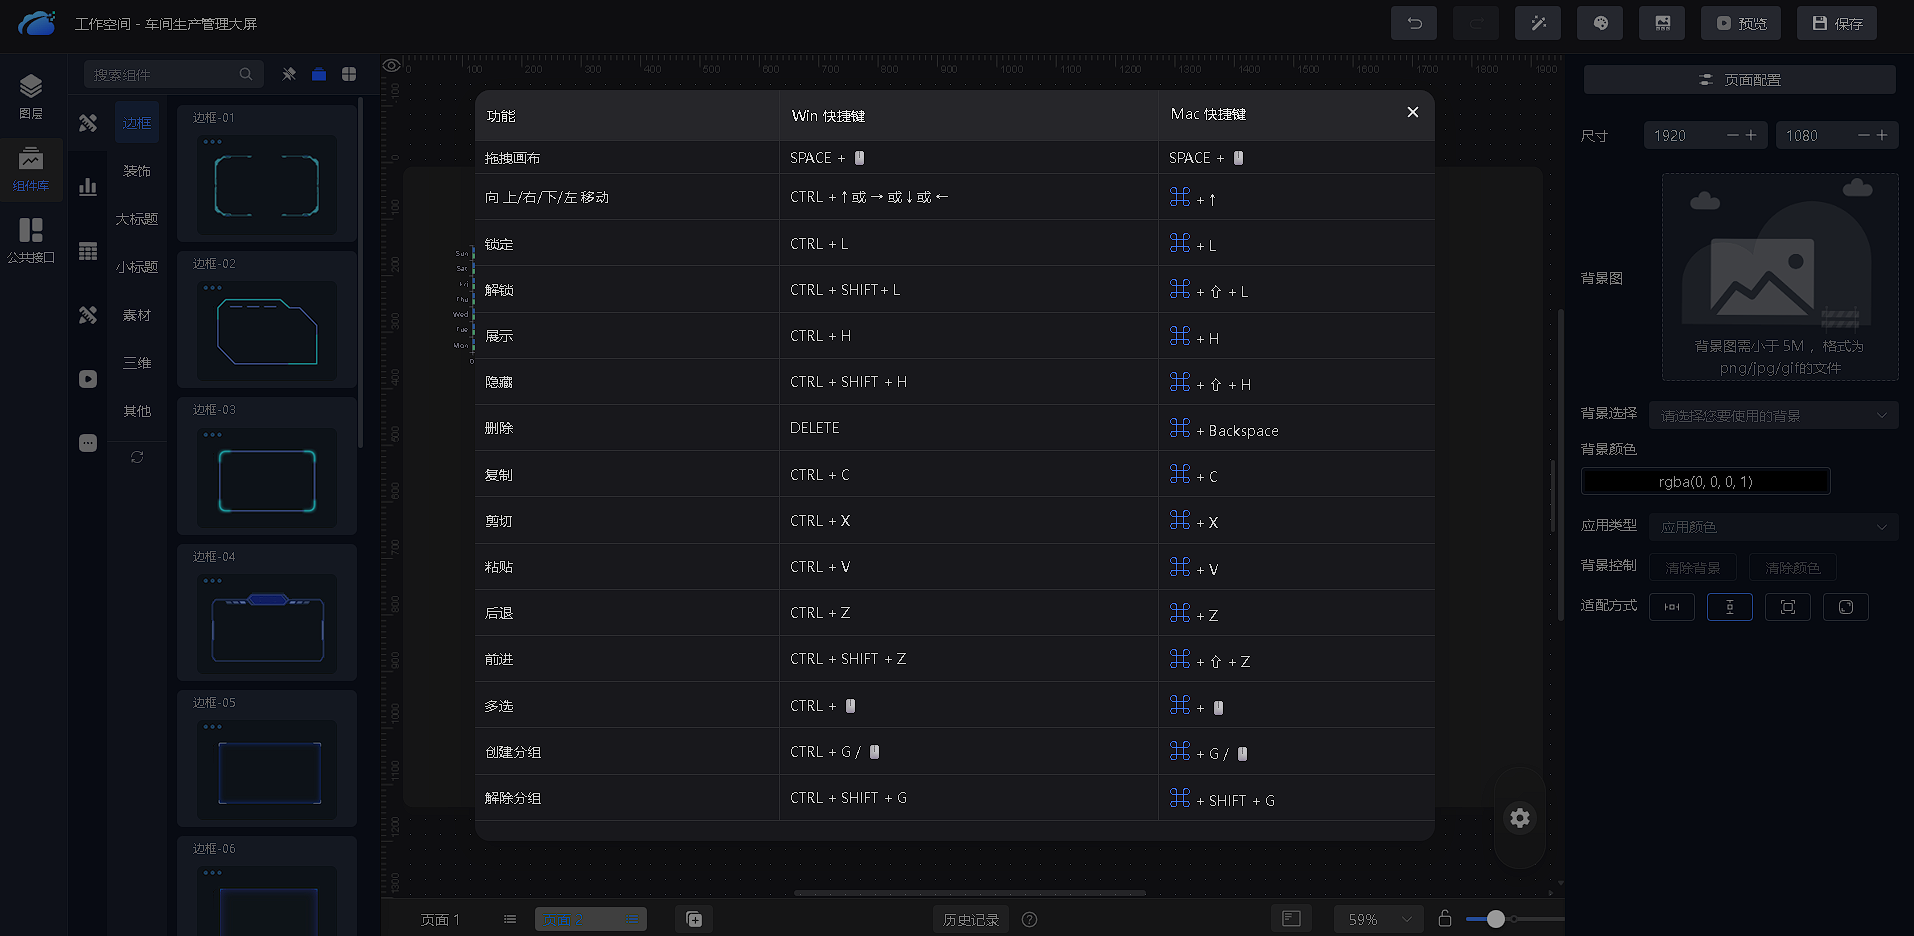Image resolution: width=1914 pixels, height=936 pixels.
Task: Open the 图层 layers panel
Action: (x=31, y=97)
